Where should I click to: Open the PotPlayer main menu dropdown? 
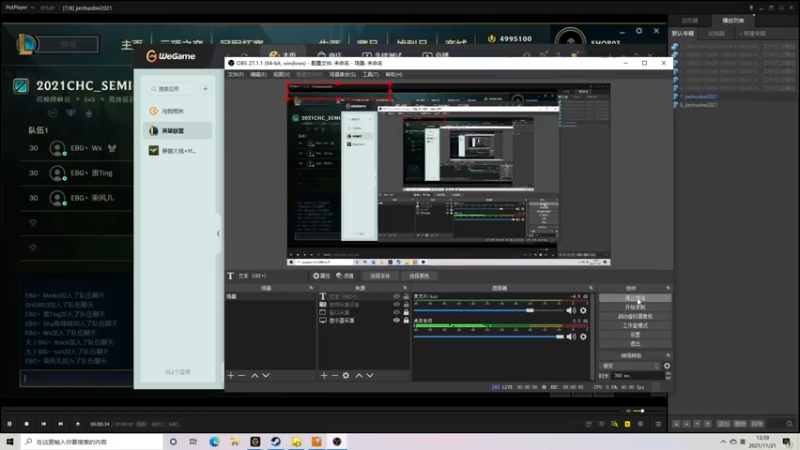(19, 8)
